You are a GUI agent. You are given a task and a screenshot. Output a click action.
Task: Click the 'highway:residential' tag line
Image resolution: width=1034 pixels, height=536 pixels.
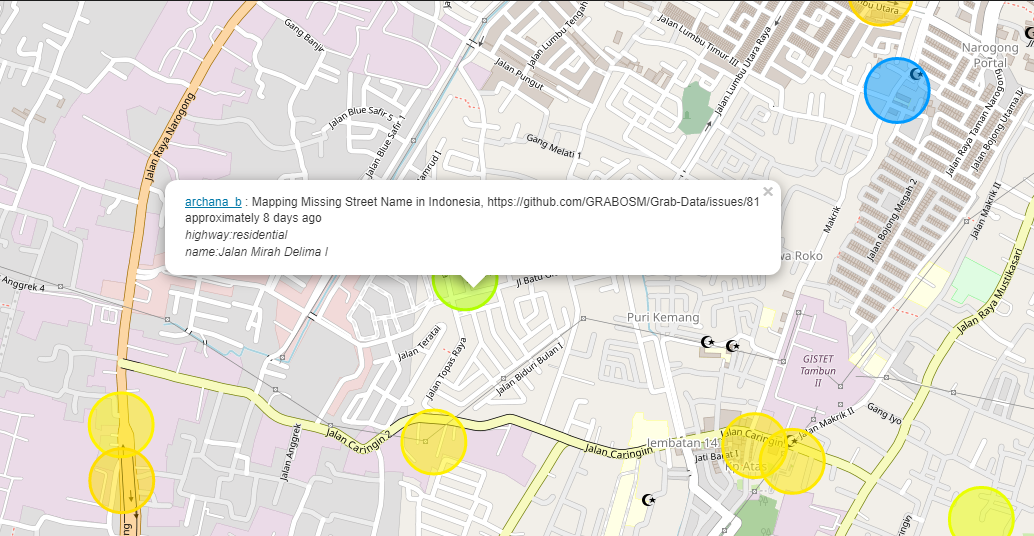[236, 235]
